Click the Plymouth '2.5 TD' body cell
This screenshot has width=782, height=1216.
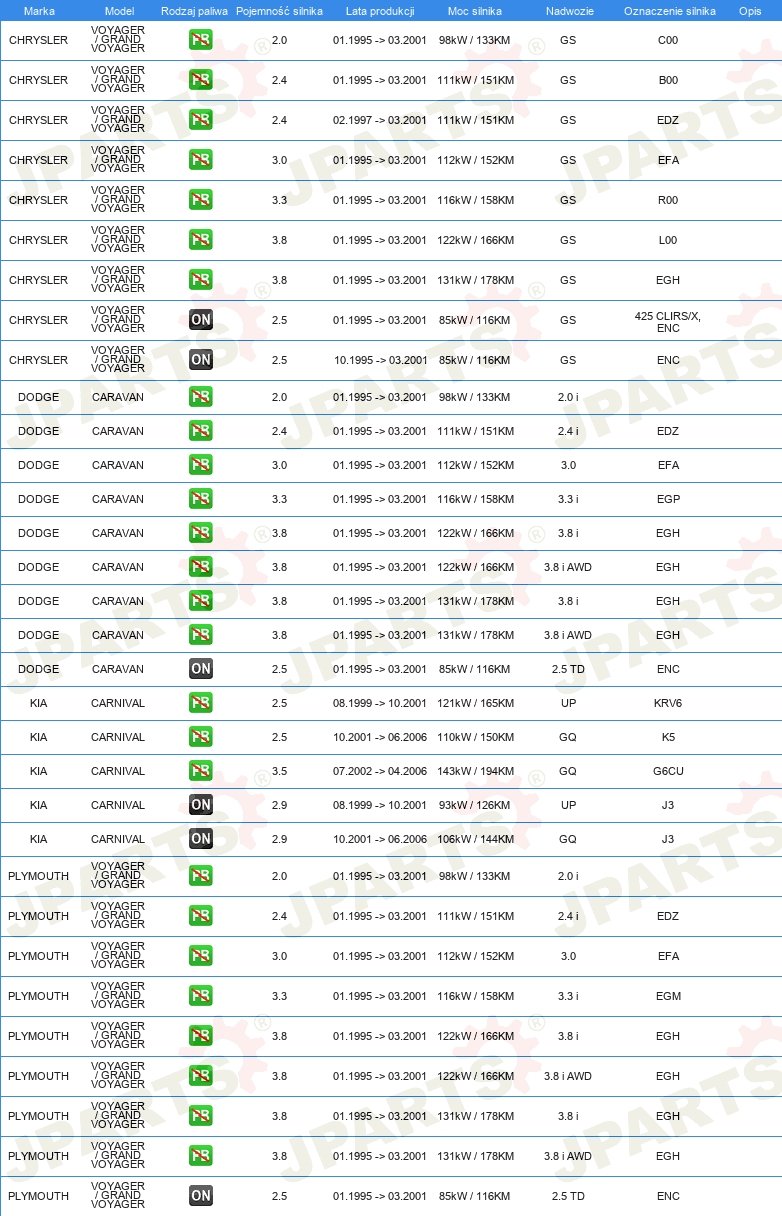coord(568,1196)
